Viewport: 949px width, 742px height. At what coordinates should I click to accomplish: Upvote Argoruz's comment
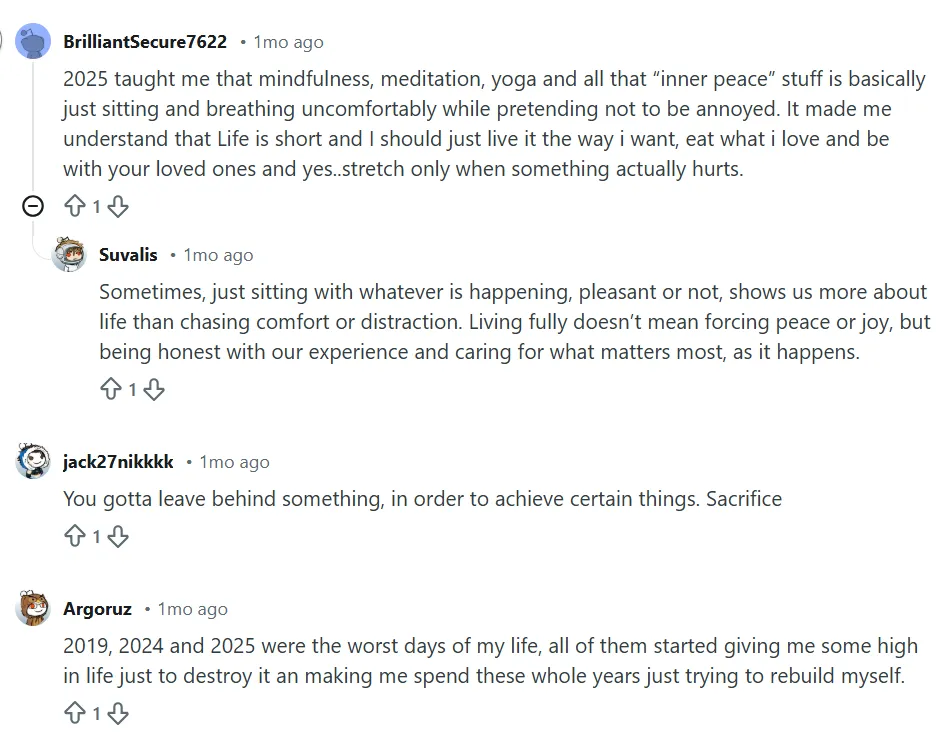(75, 714)
